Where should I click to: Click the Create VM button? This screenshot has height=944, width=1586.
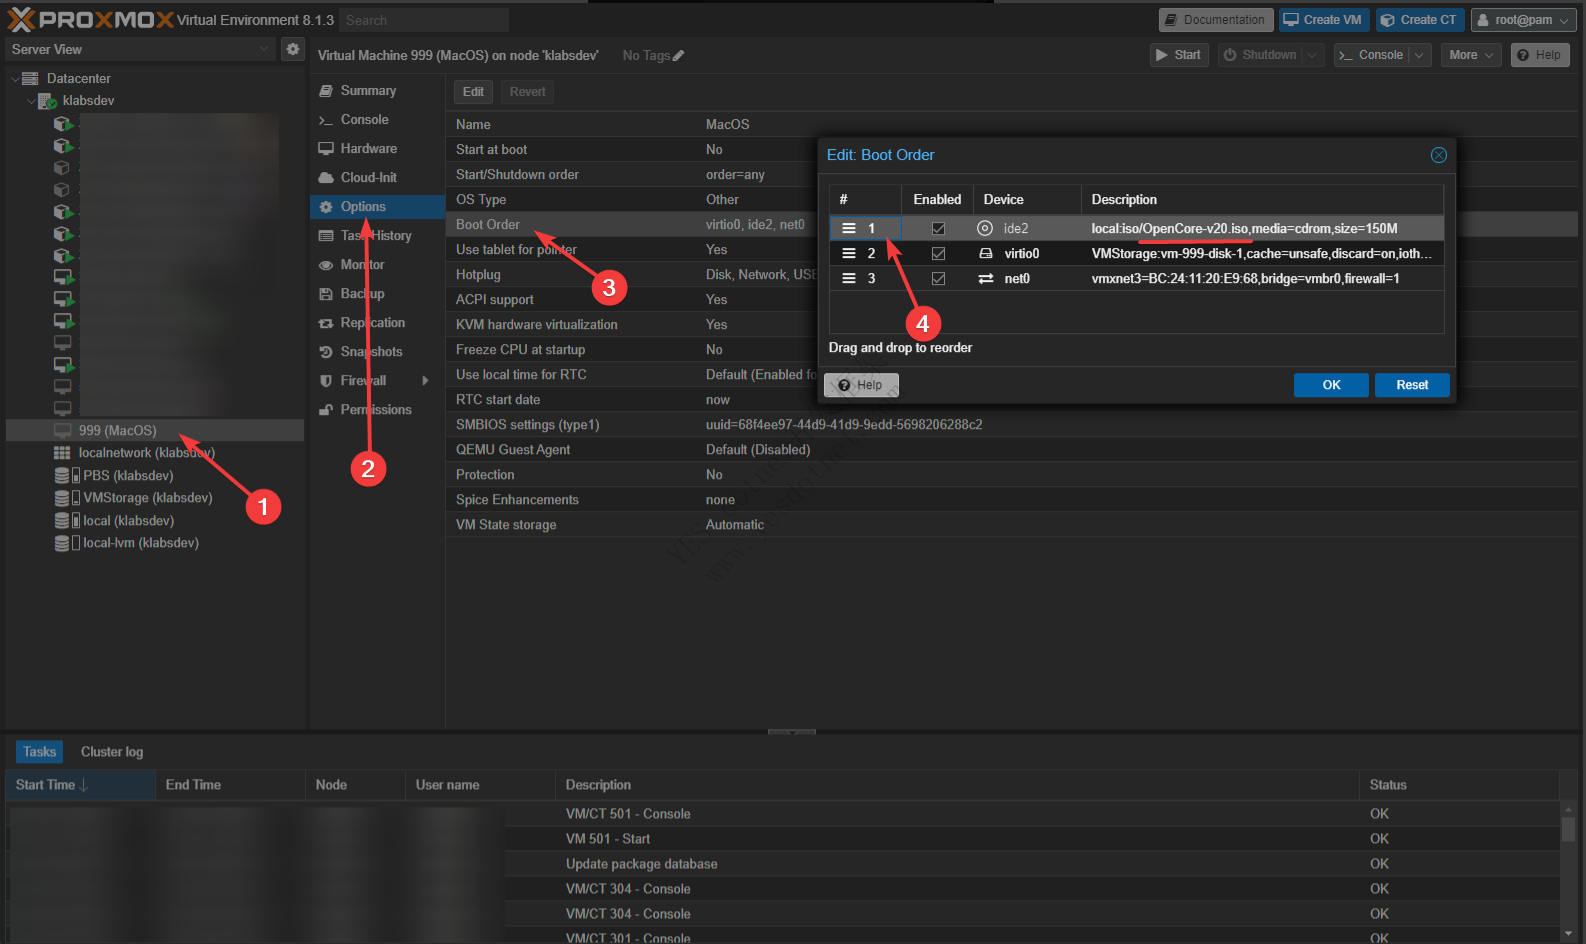[1322, 20]
